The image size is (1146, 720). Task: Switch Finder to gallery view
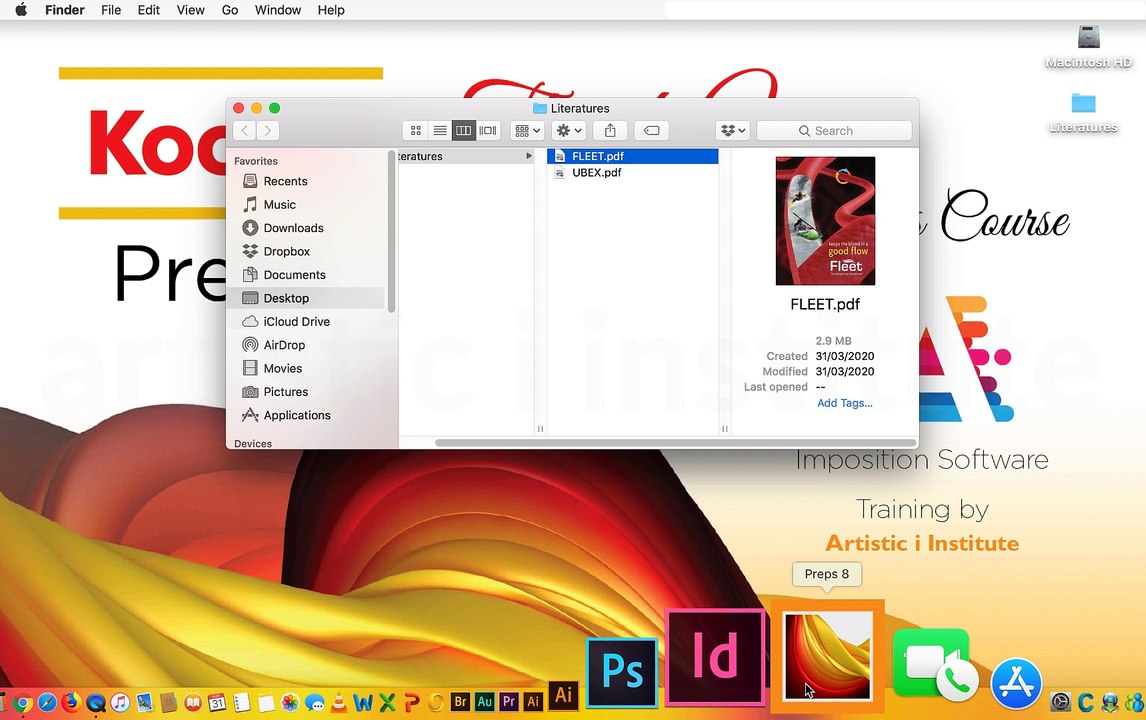pos(488,131)
